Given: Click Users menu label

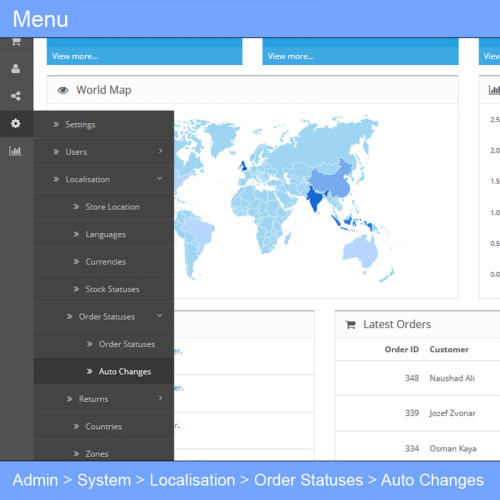Looking at the screenshot, I should 76,152.
